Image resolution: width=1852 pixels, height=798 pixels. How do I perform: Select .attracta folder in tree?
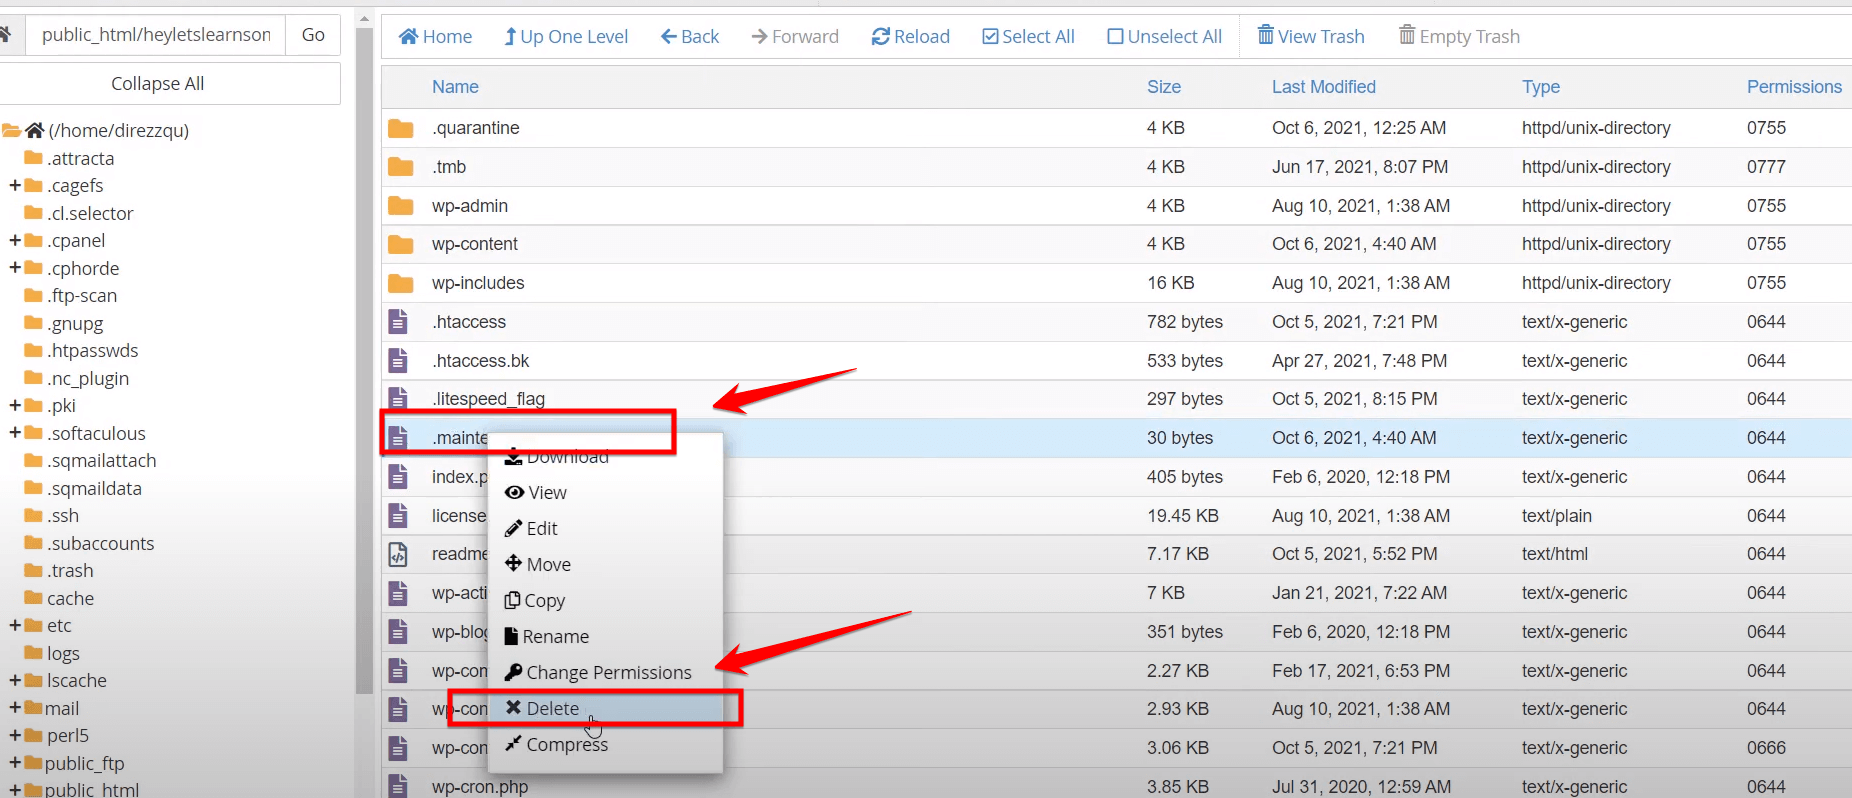point(80,159)
